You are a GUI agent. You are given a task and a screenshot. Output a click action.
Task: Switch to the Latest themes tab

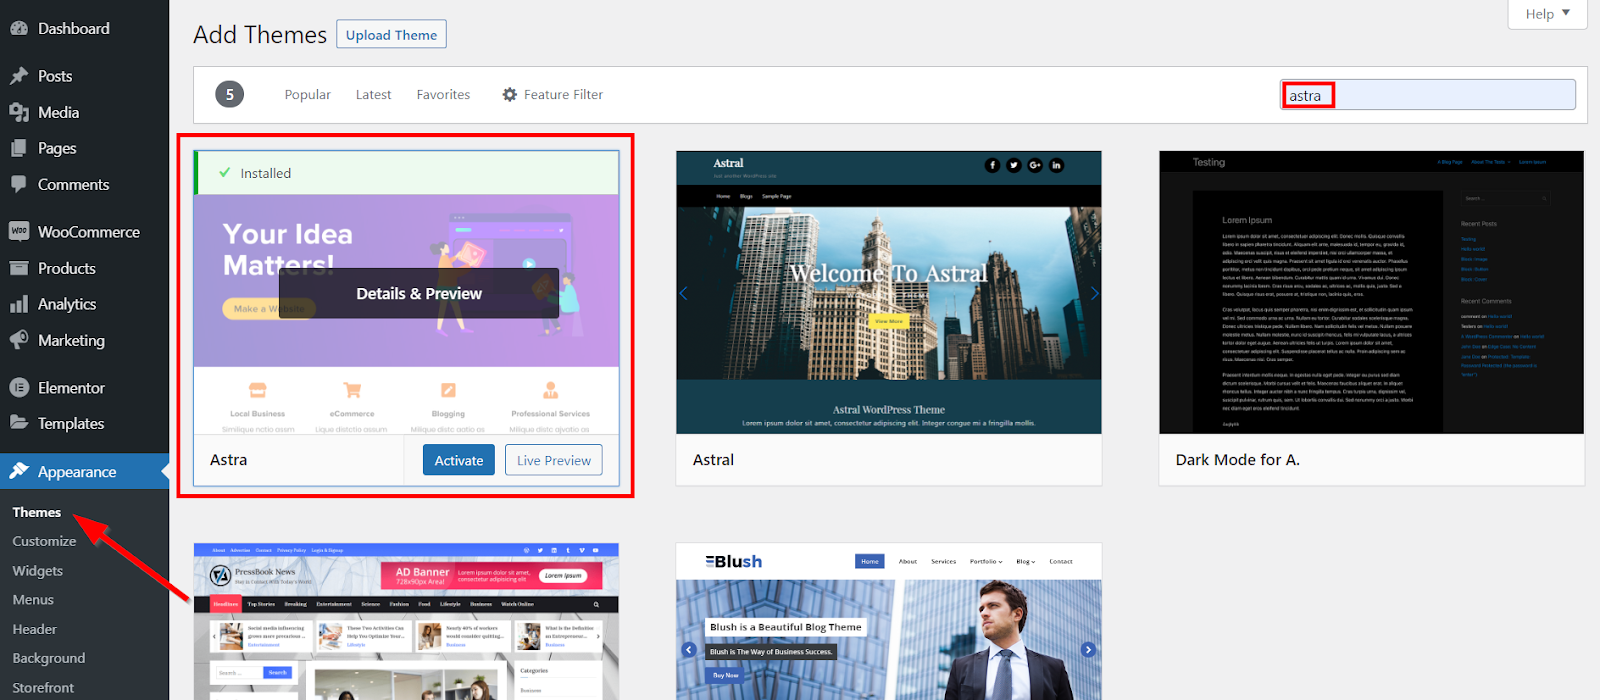tap(373, 94)
